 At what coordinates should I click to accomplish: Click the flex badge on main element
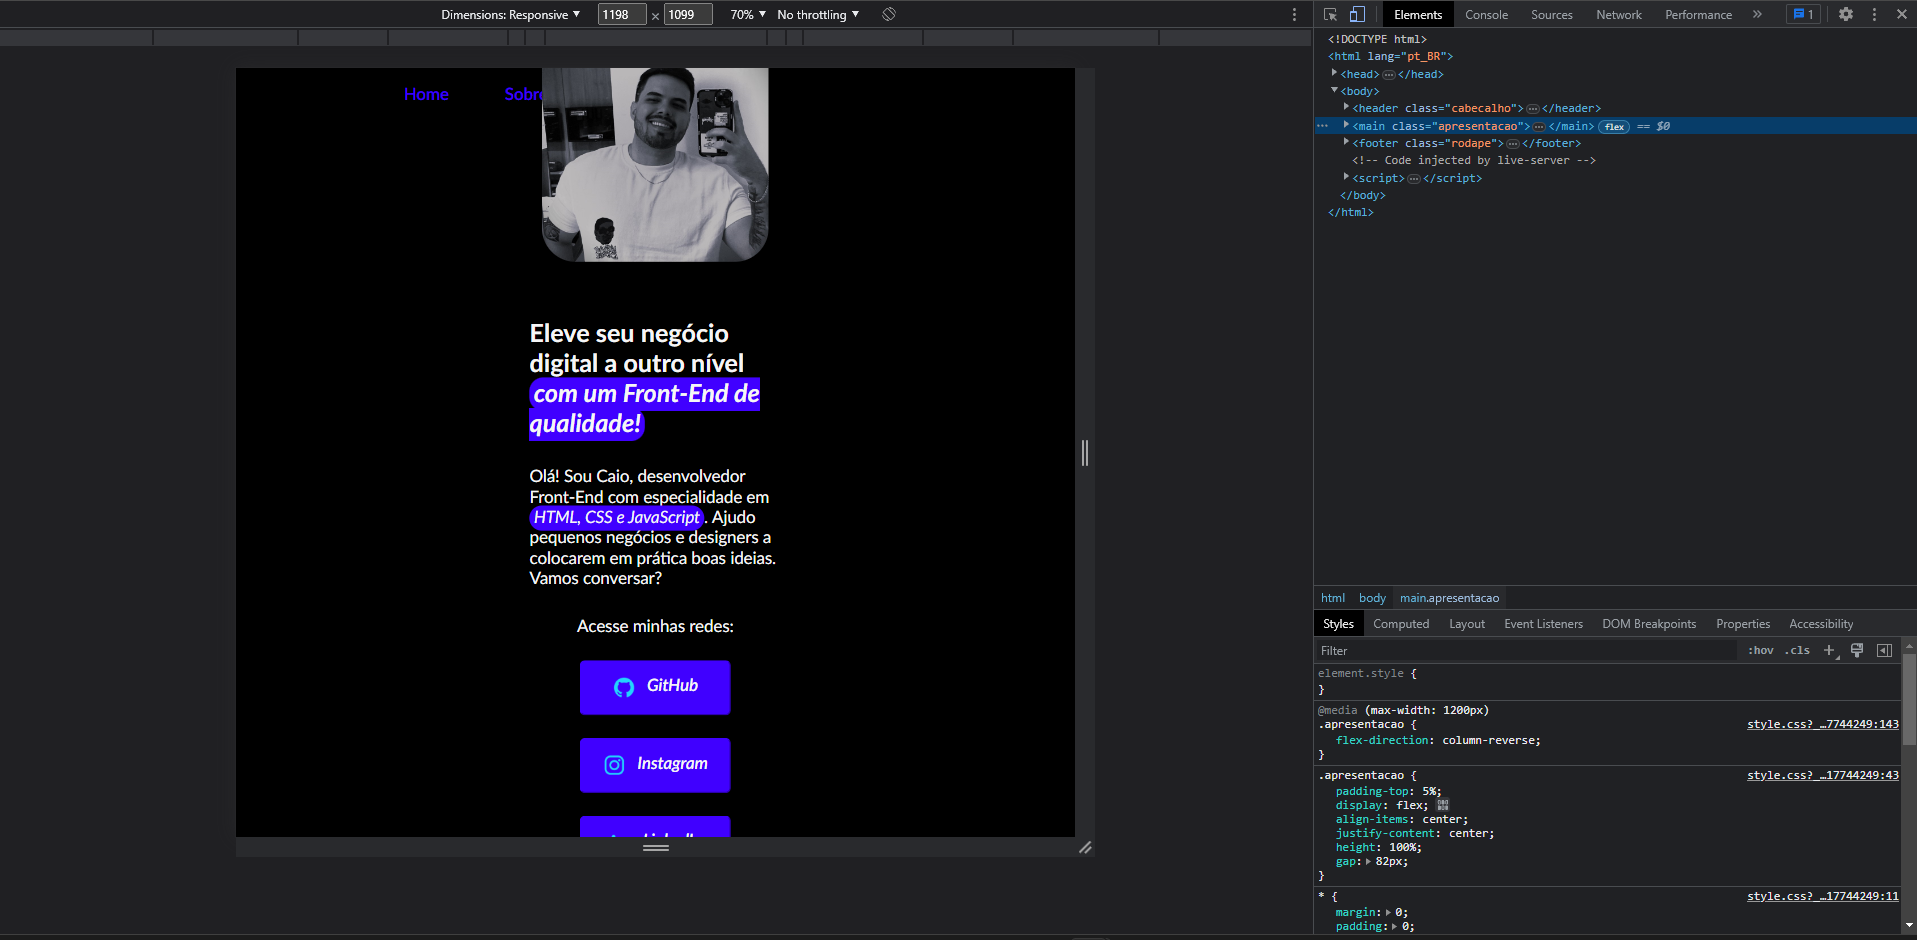point(1614,127)
